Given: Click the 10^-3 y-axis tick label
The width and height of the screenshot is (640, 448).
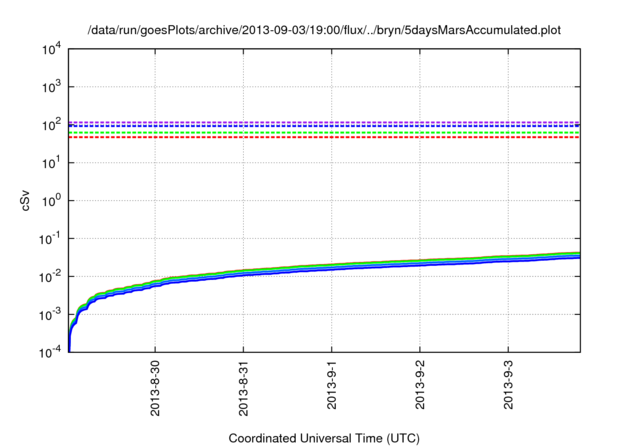Looking at the screenshot, I should [50, 315].
